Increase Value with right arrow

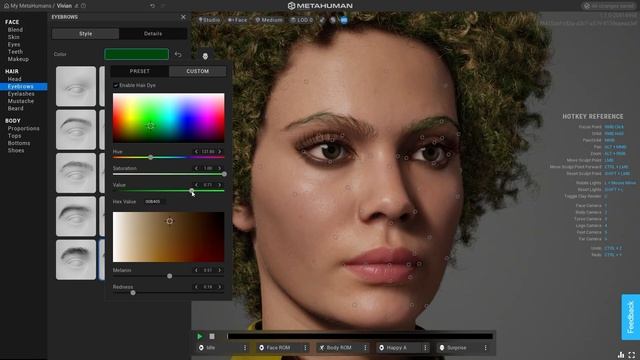click(220, 185)
